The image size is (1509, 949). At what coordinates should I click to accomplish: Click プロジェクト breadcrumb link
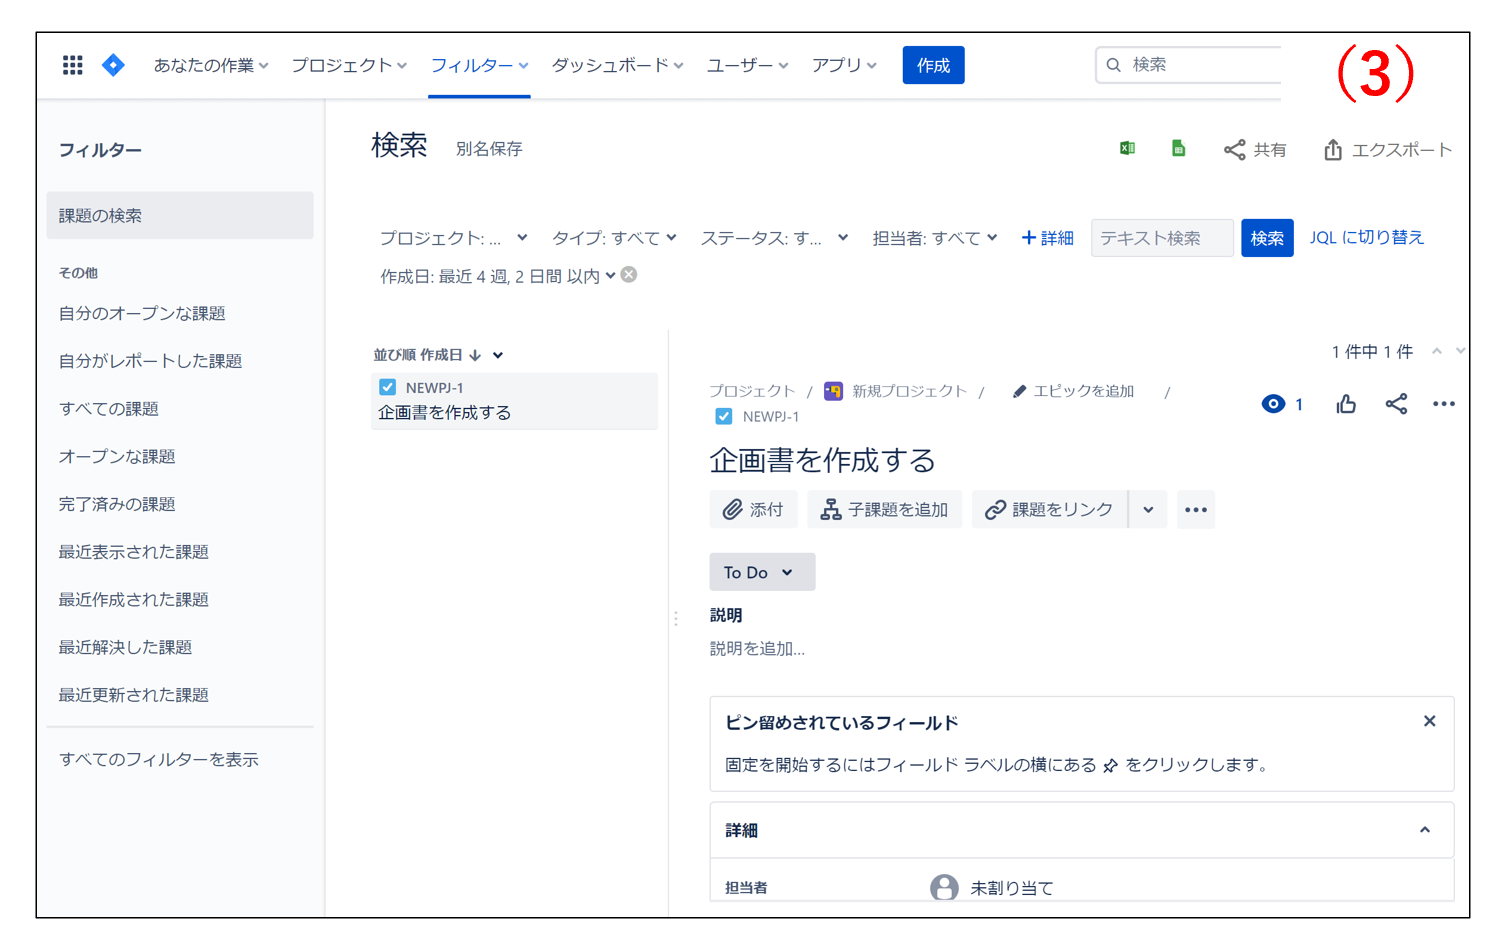(x=752, y=391)
